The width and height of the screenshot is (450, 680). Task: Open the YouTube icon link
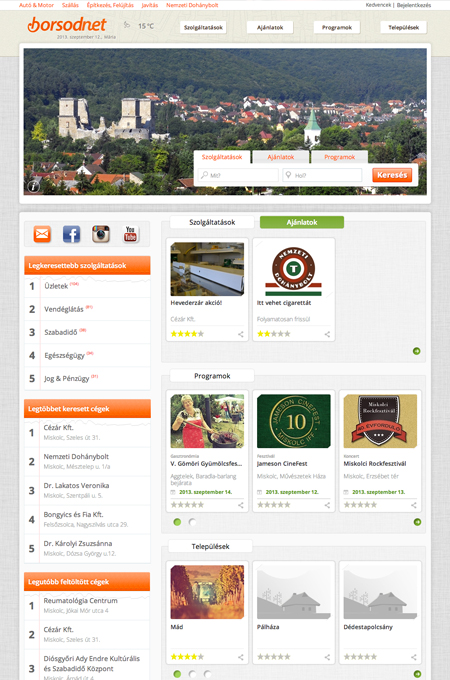pyautogui.click(x=130, y=234)
